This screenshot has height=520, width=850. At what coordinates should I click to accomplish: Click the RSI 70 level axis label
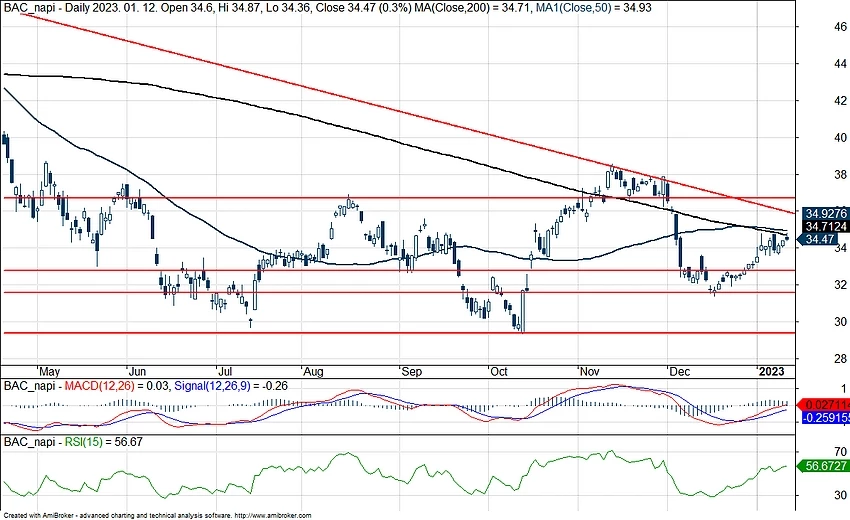tap(840, 451)
